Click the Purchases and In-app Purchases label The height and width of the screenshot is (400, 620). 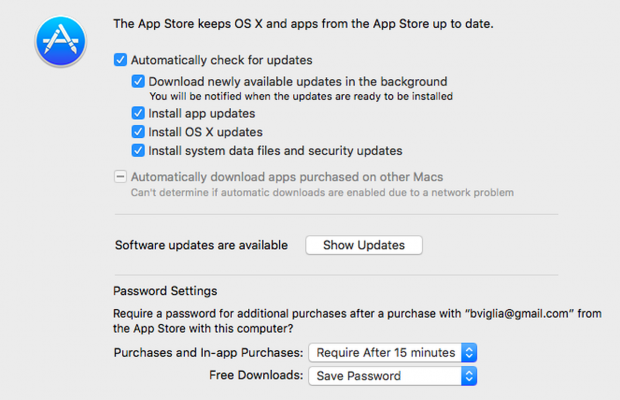click(207, 352)
